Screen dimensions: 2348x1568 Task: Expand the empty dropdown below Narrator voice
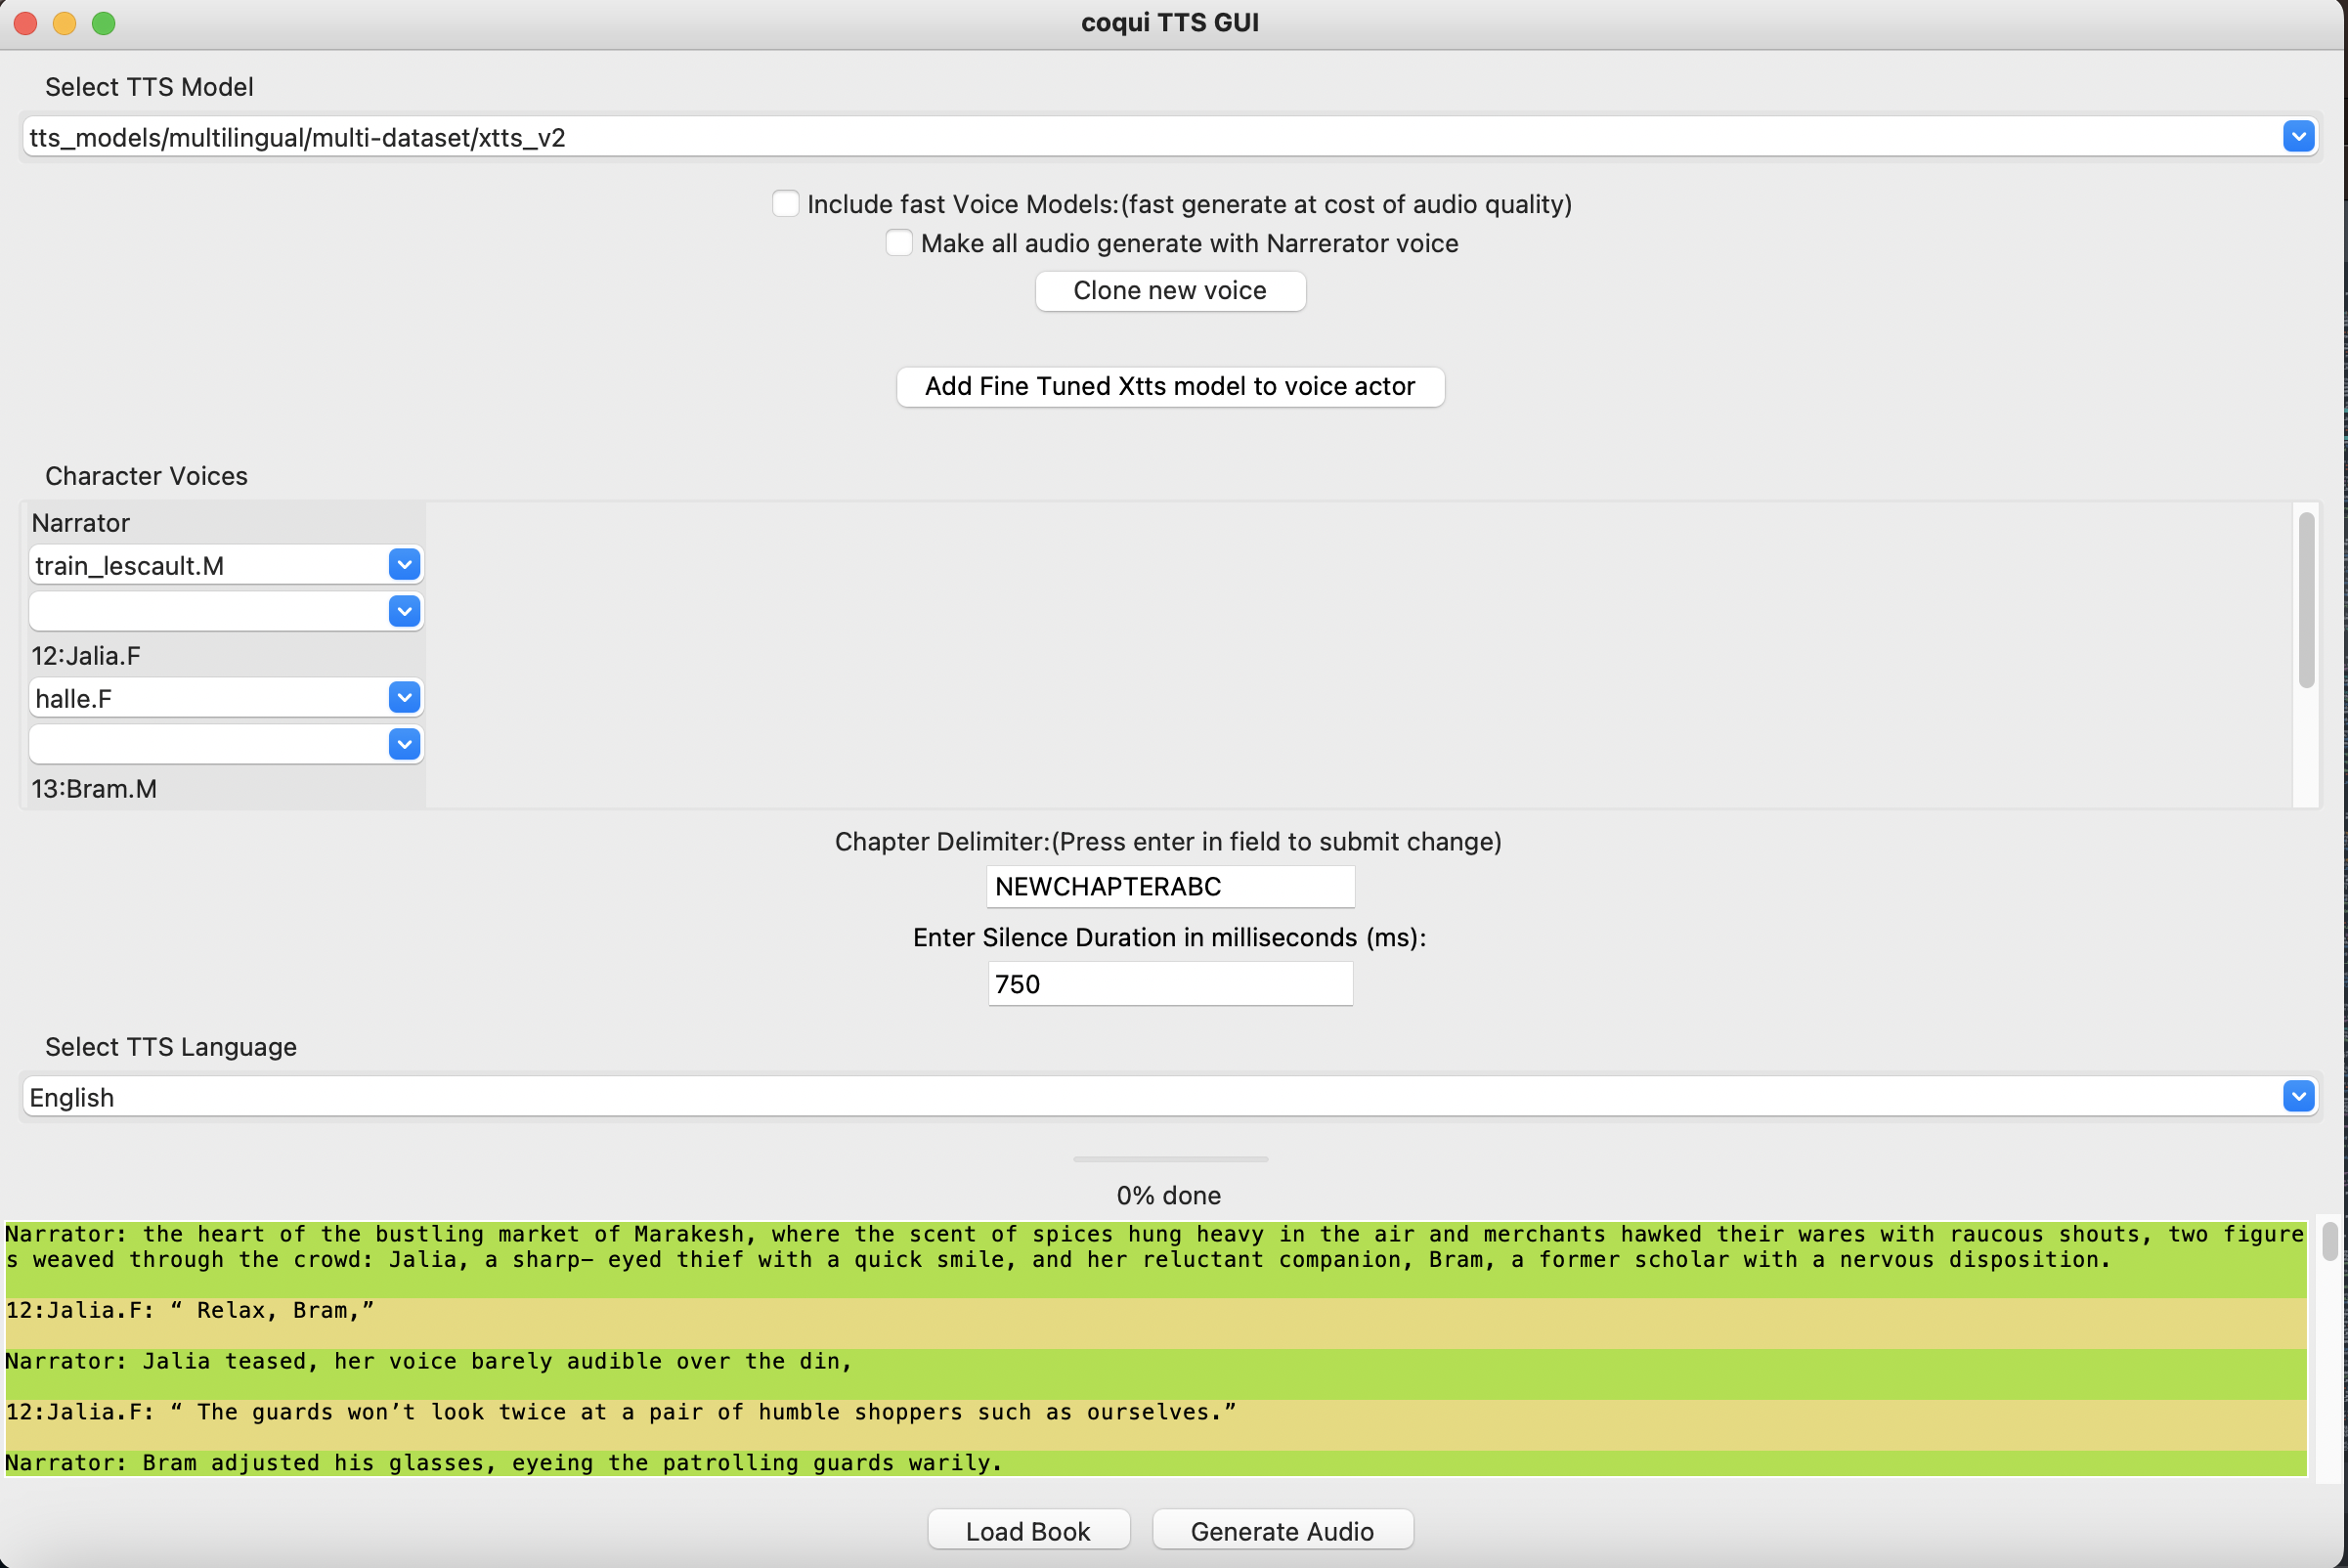coord(404,611)
